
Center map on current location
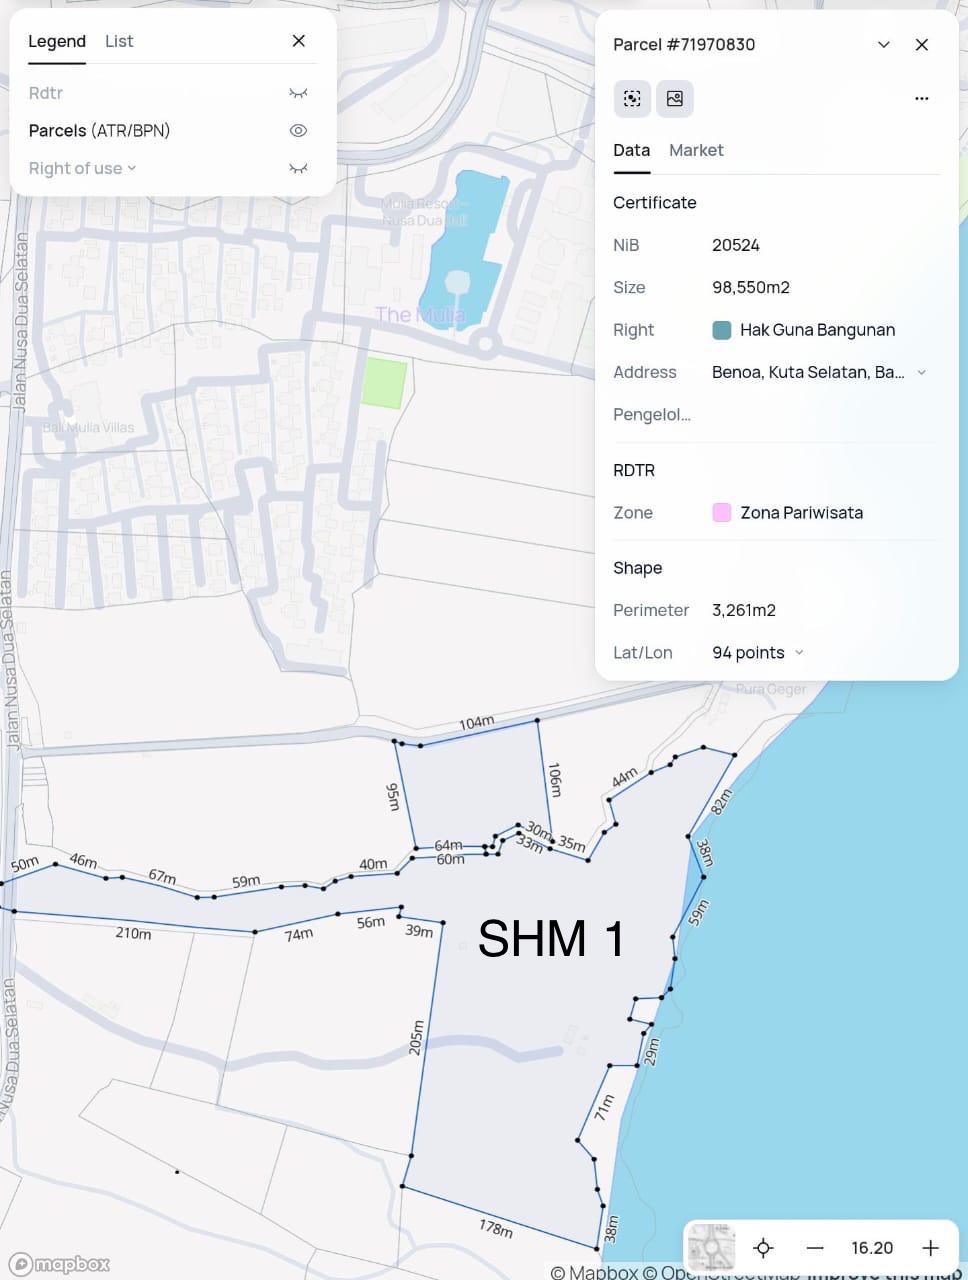click(x=763, y=1247)
